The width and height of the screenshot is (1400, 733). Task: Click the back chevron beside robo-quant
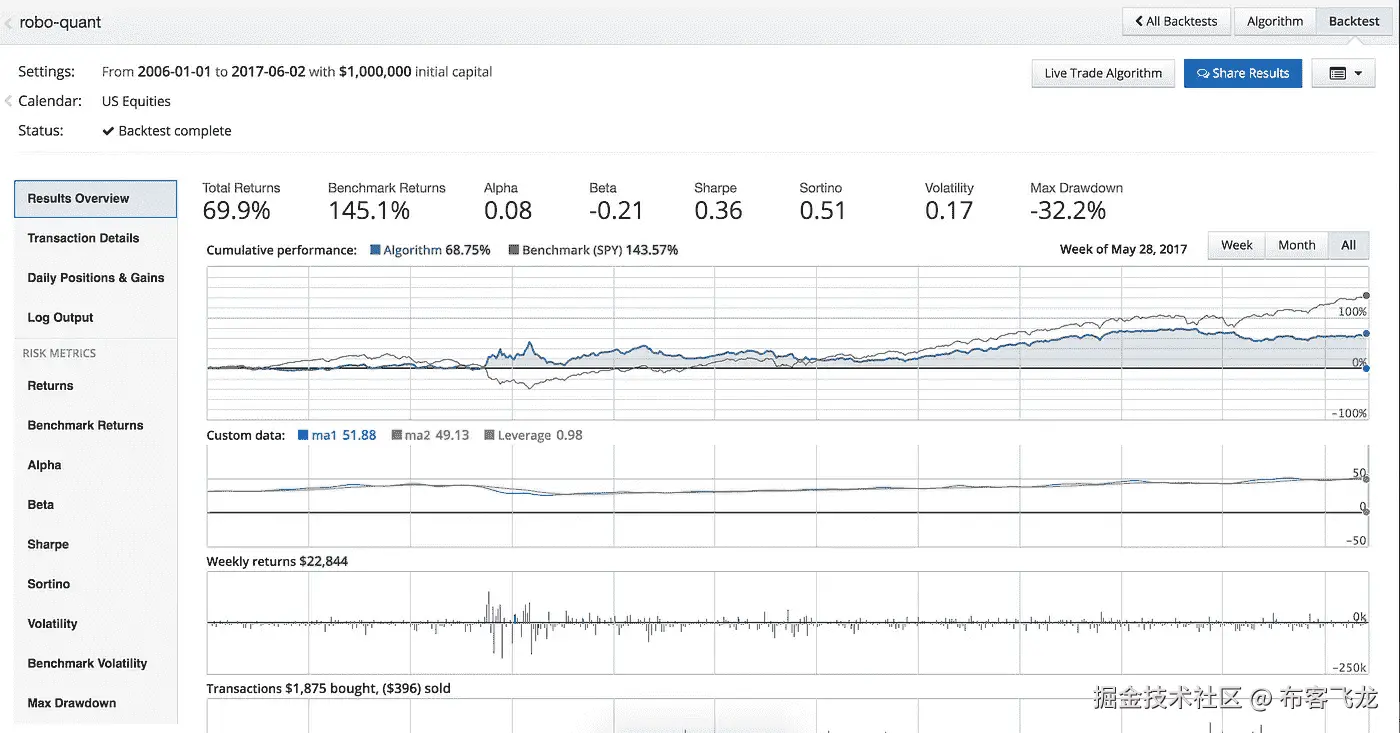9,22
